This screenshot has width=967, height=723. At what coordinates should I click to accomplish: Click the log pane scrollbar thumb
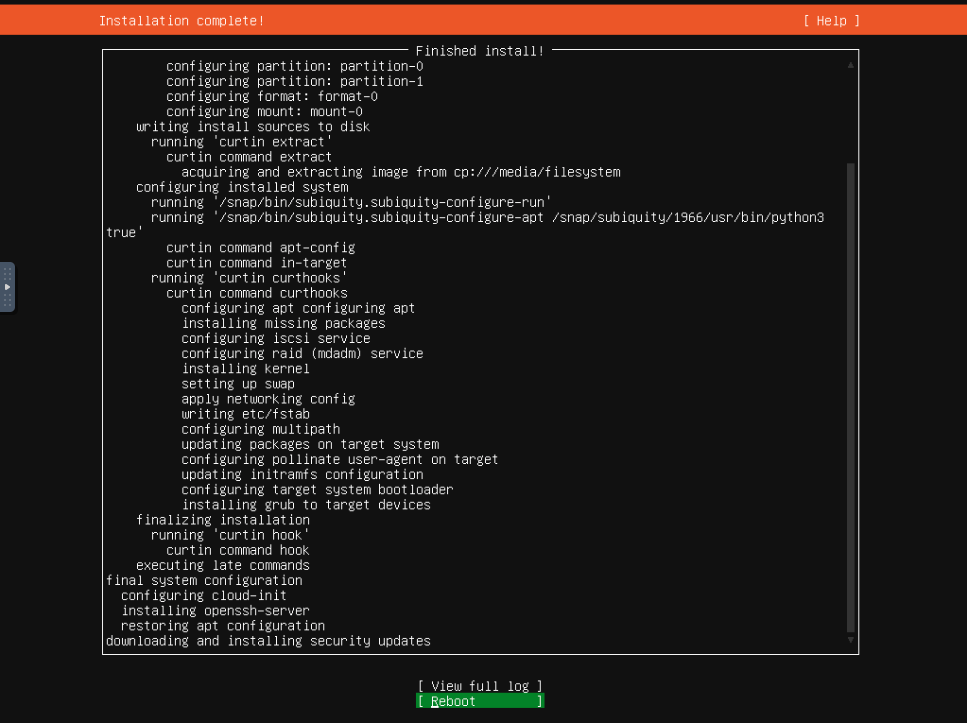pyautogui.click(x=850, y=398)
